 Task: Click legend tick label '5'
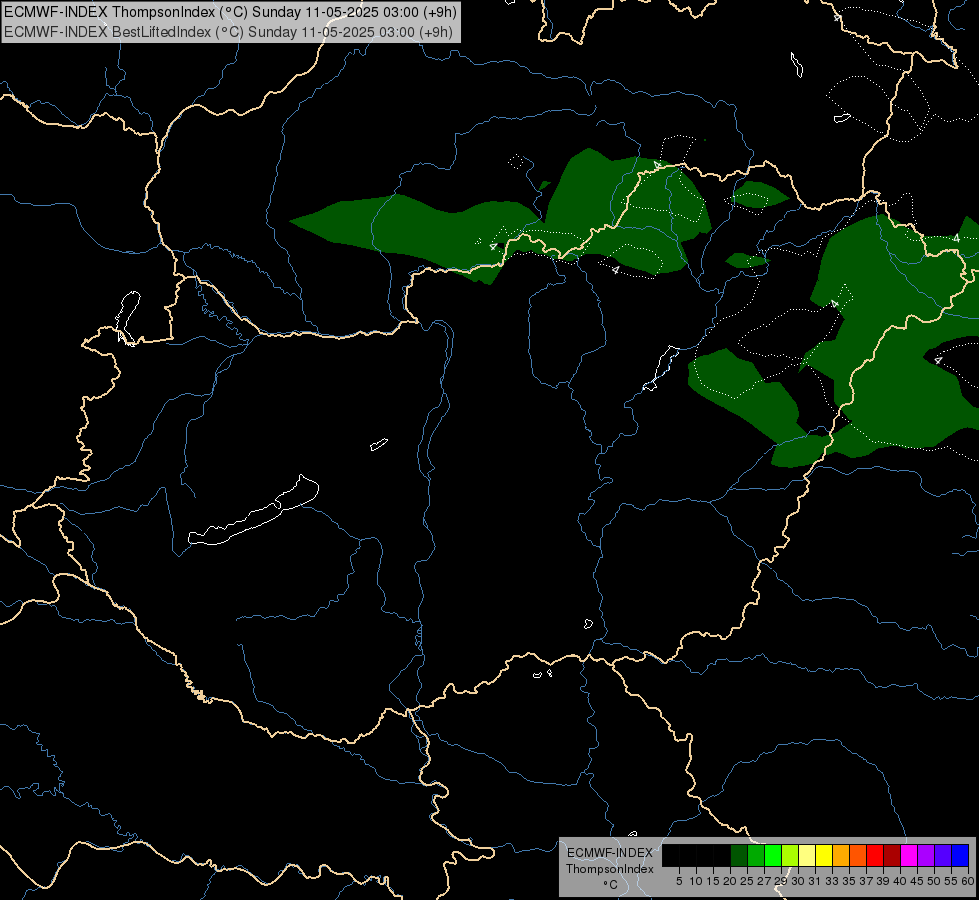coord(679,881)
